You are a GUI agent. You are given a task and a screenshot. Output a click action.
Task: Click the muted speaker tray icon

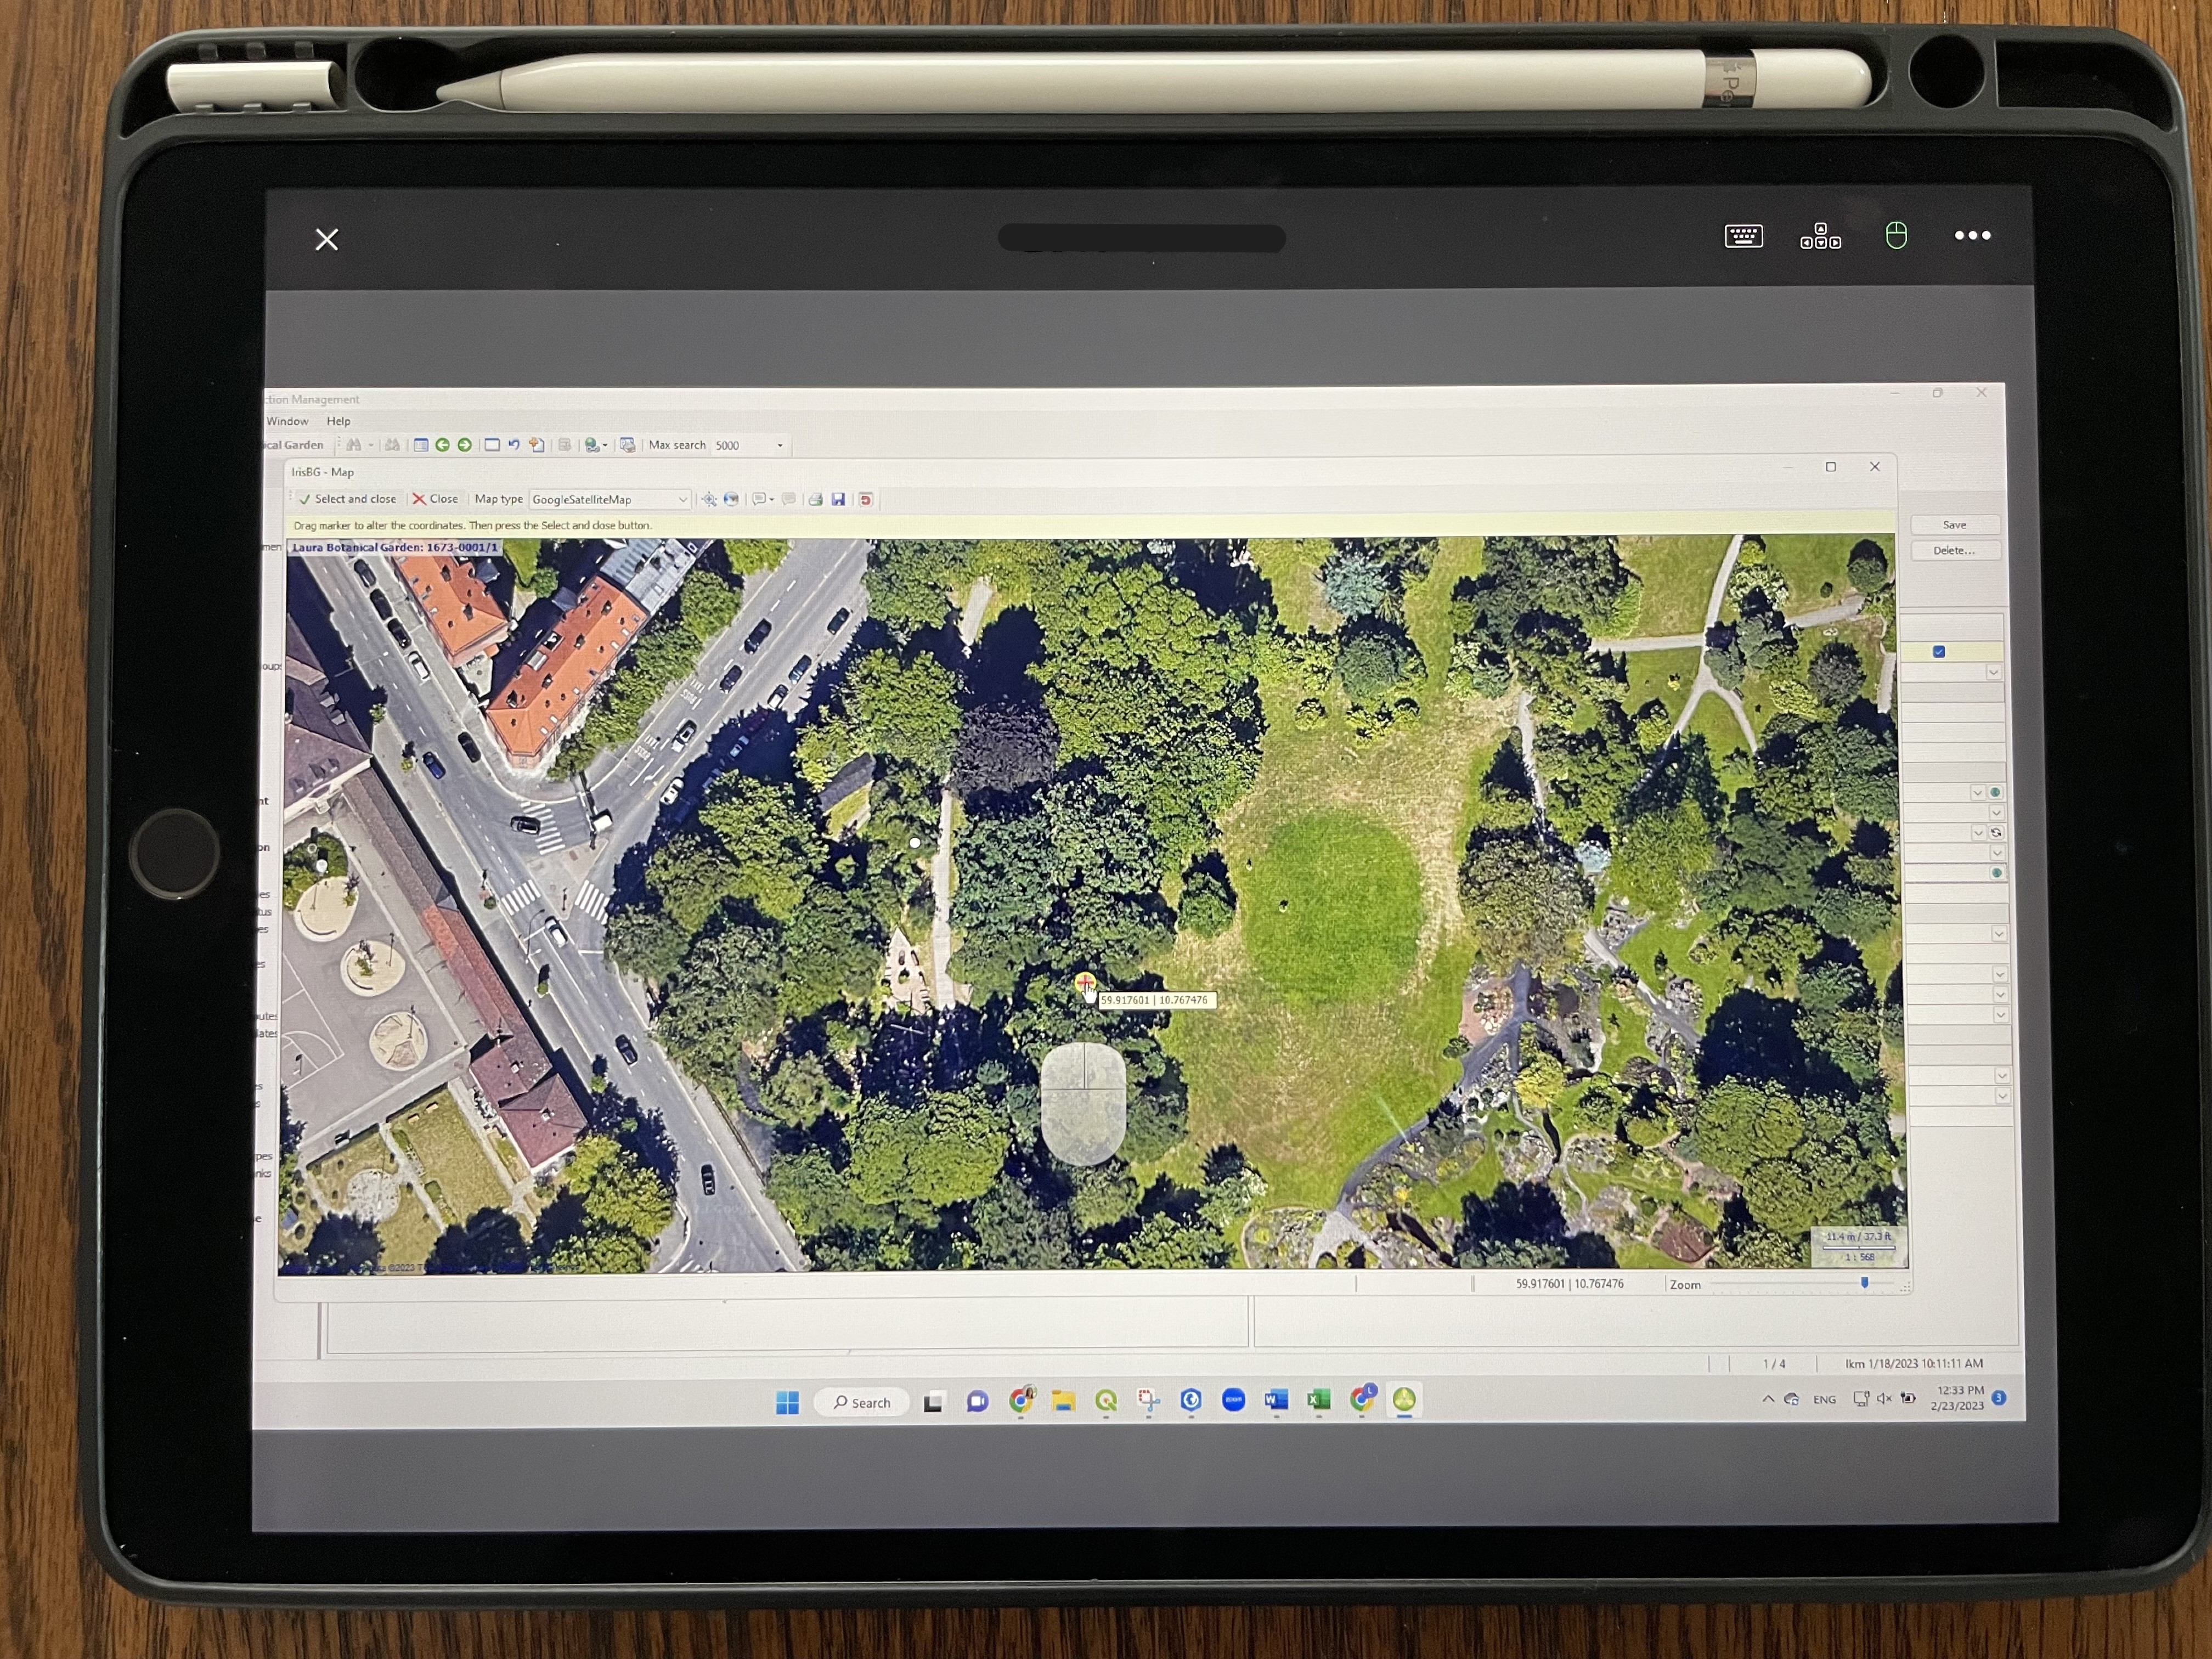1884,1398
